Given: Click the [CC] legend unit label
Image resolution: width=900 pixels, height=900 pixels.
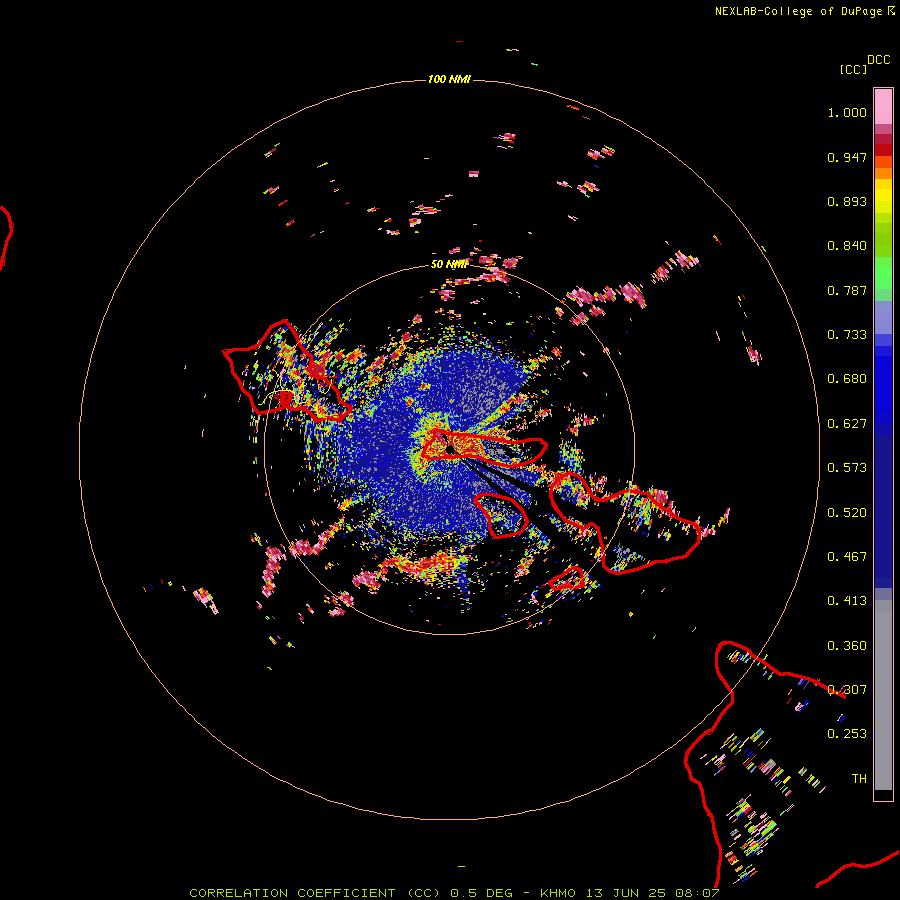Looking at the screenshot, I should tap(853, 69).
